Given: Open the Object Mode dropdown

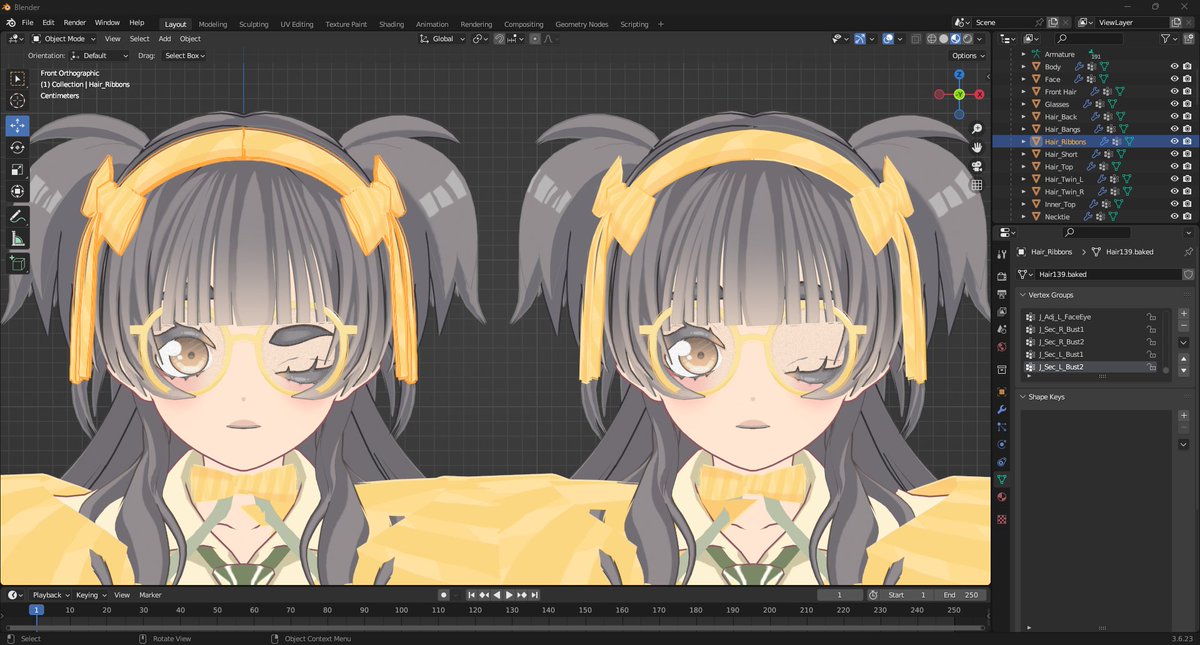Looking at the screenshot, I should tap(62, 39).
